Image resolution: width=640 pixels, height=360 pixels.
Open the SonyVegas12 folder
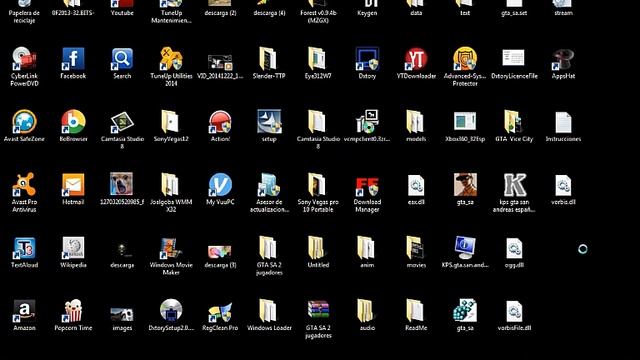[170, 122]
